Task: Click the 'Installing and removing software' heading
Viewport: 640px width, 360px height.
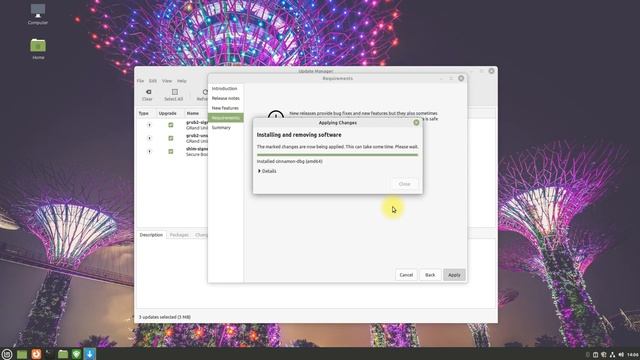Action: coord(299,135)
